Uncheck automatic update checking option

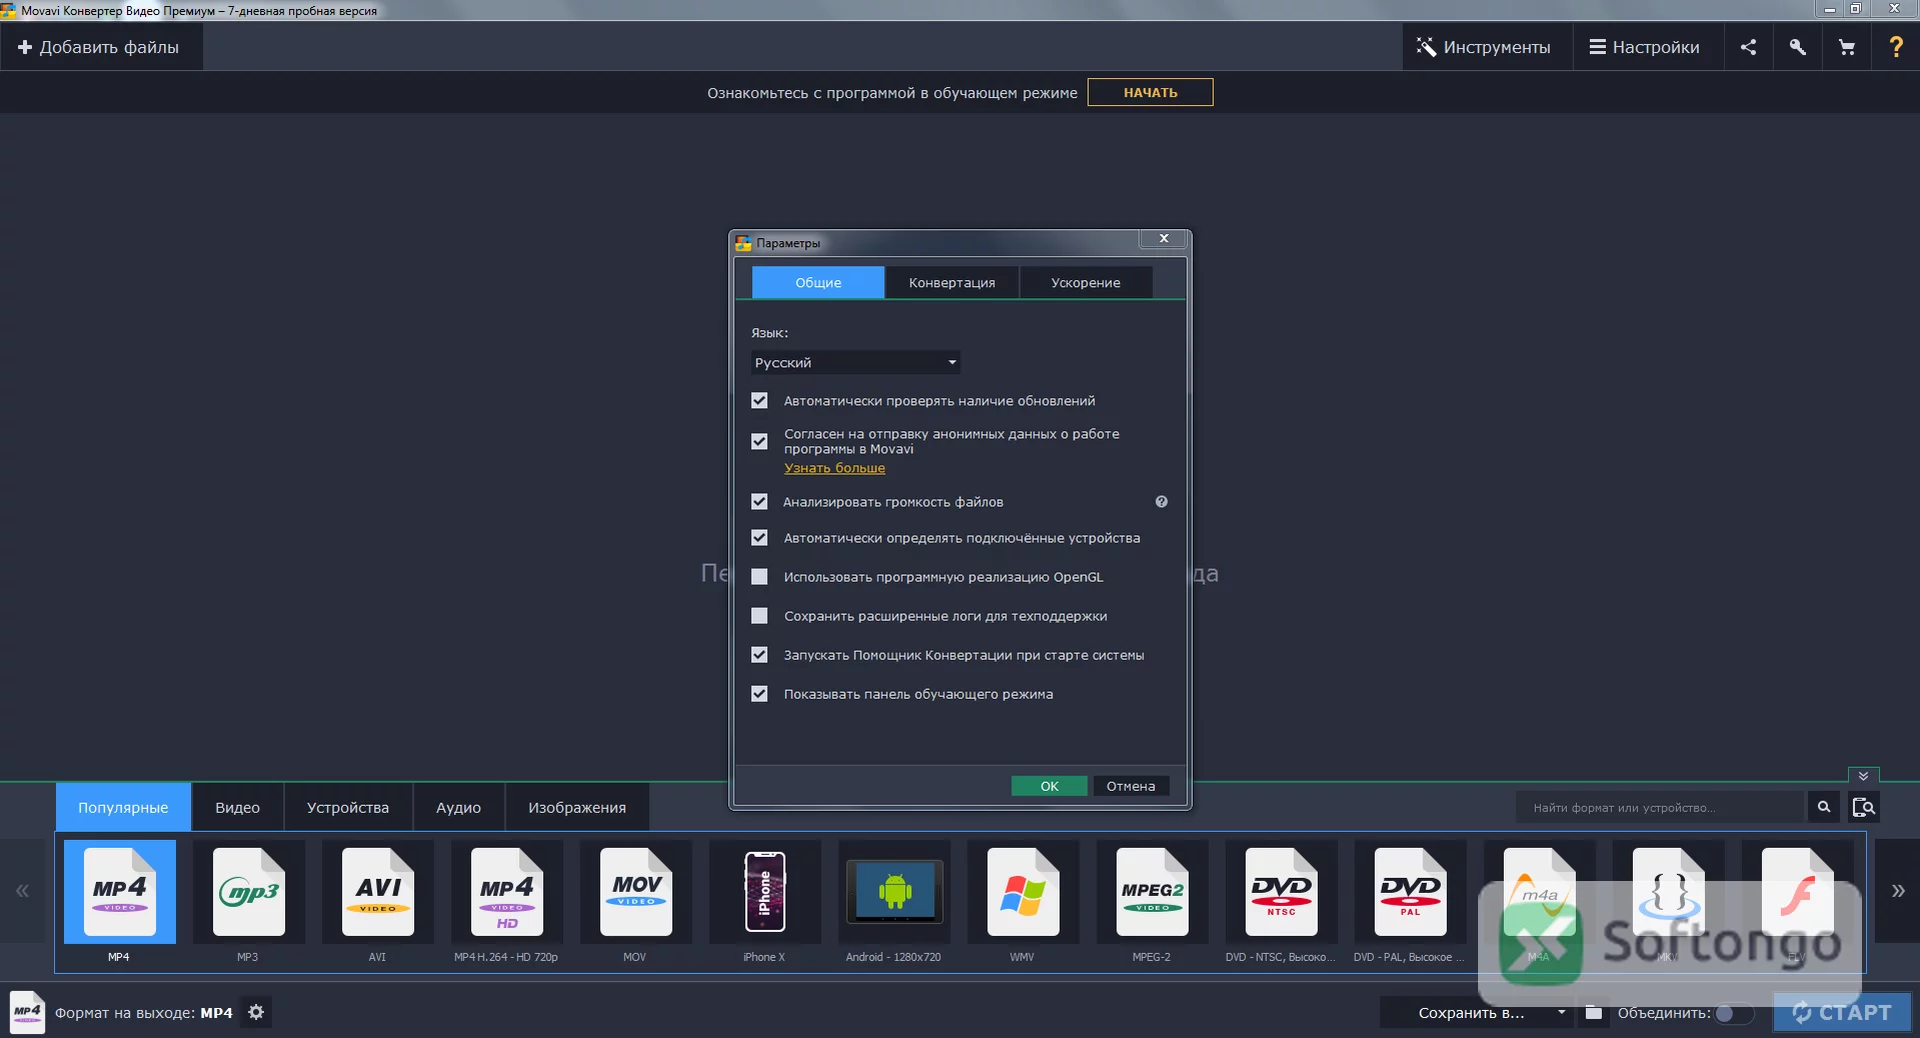pos(760,401)
